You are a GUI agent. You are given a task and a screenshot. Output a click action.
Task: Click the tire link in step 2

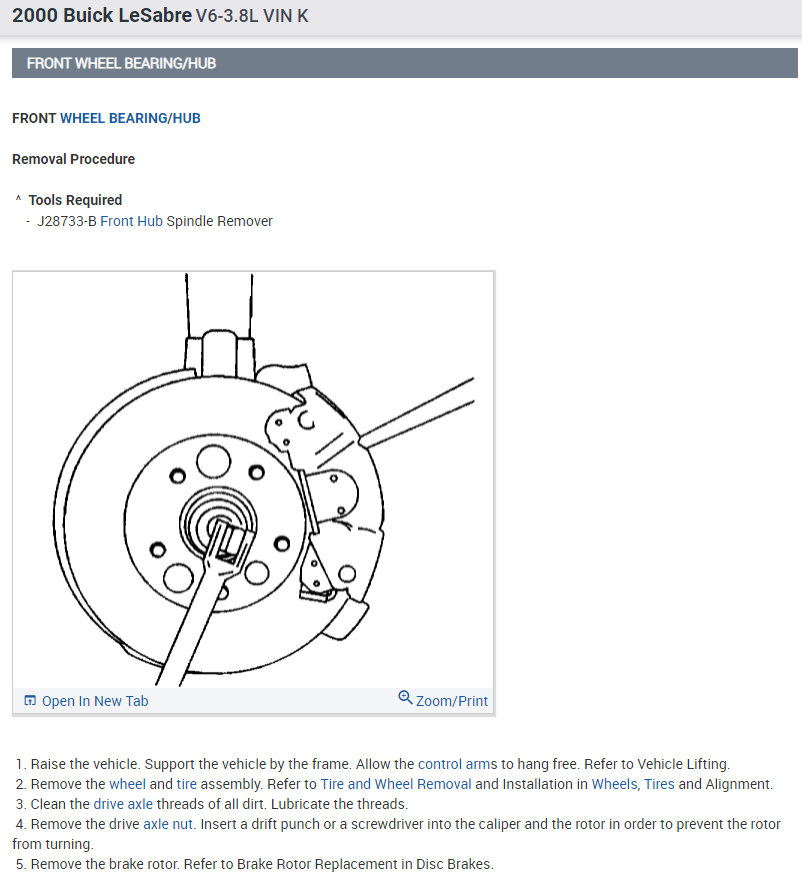186,784
